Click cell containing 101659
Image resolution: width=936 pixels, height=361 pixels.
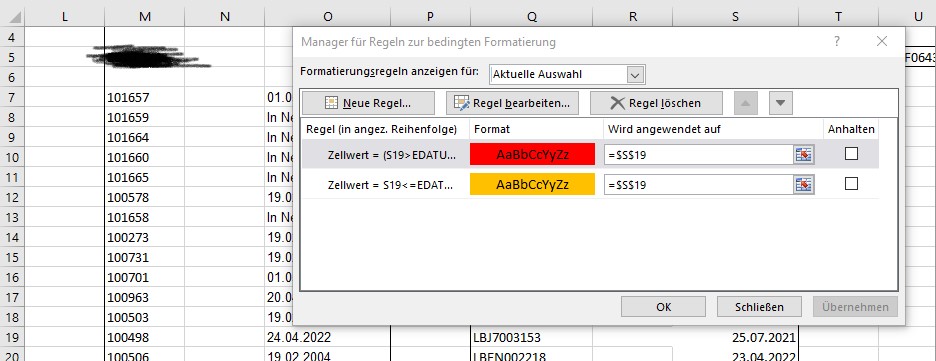[x=144, y=118]
